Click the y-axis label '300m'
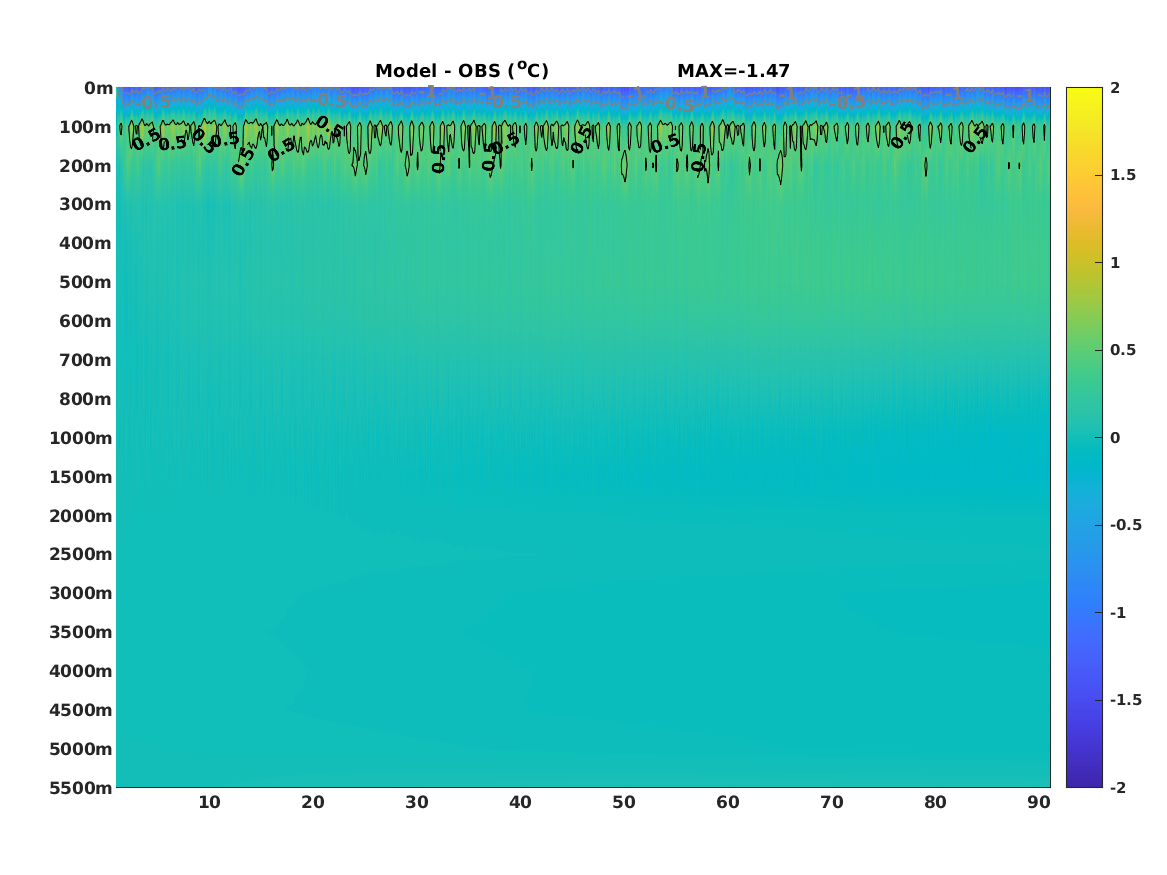The width and height of the screenshot is (1167, 875). click(86, 205)
